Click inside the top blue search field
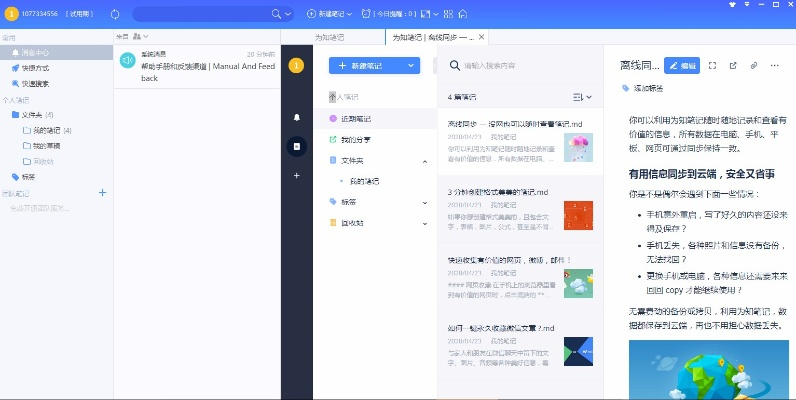The width and height of the screenshot is (796, 400). coord(203,14)
